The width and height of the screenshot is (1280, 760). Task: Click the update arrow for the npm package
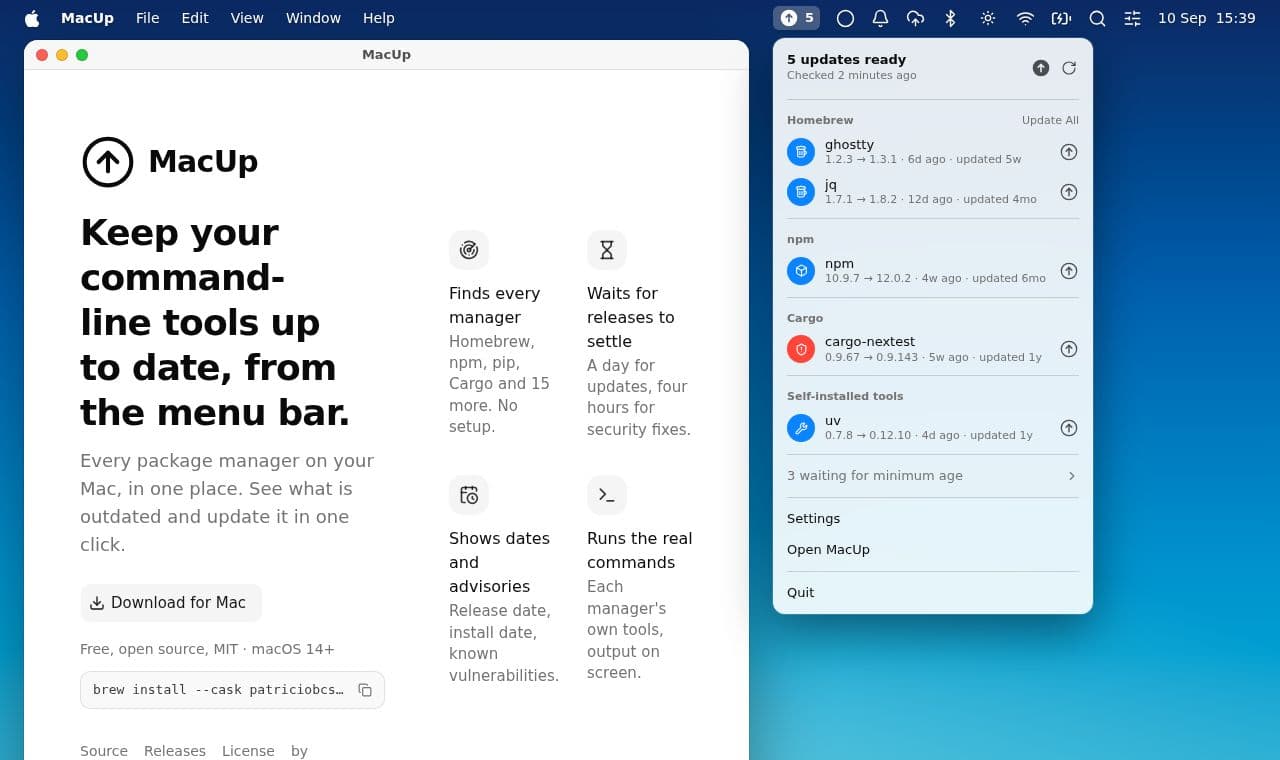(1069, 271)
